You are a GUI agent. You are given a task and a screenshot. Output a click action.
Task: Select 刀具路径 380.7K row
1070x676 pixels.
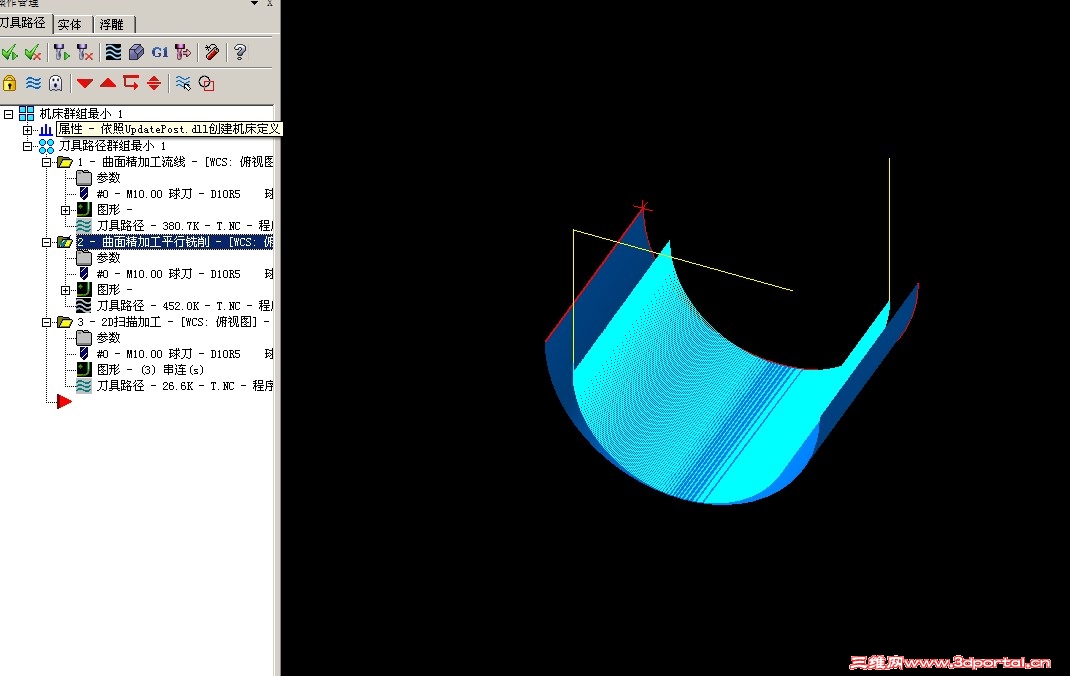pyautogui.click(x=184, y=226)
